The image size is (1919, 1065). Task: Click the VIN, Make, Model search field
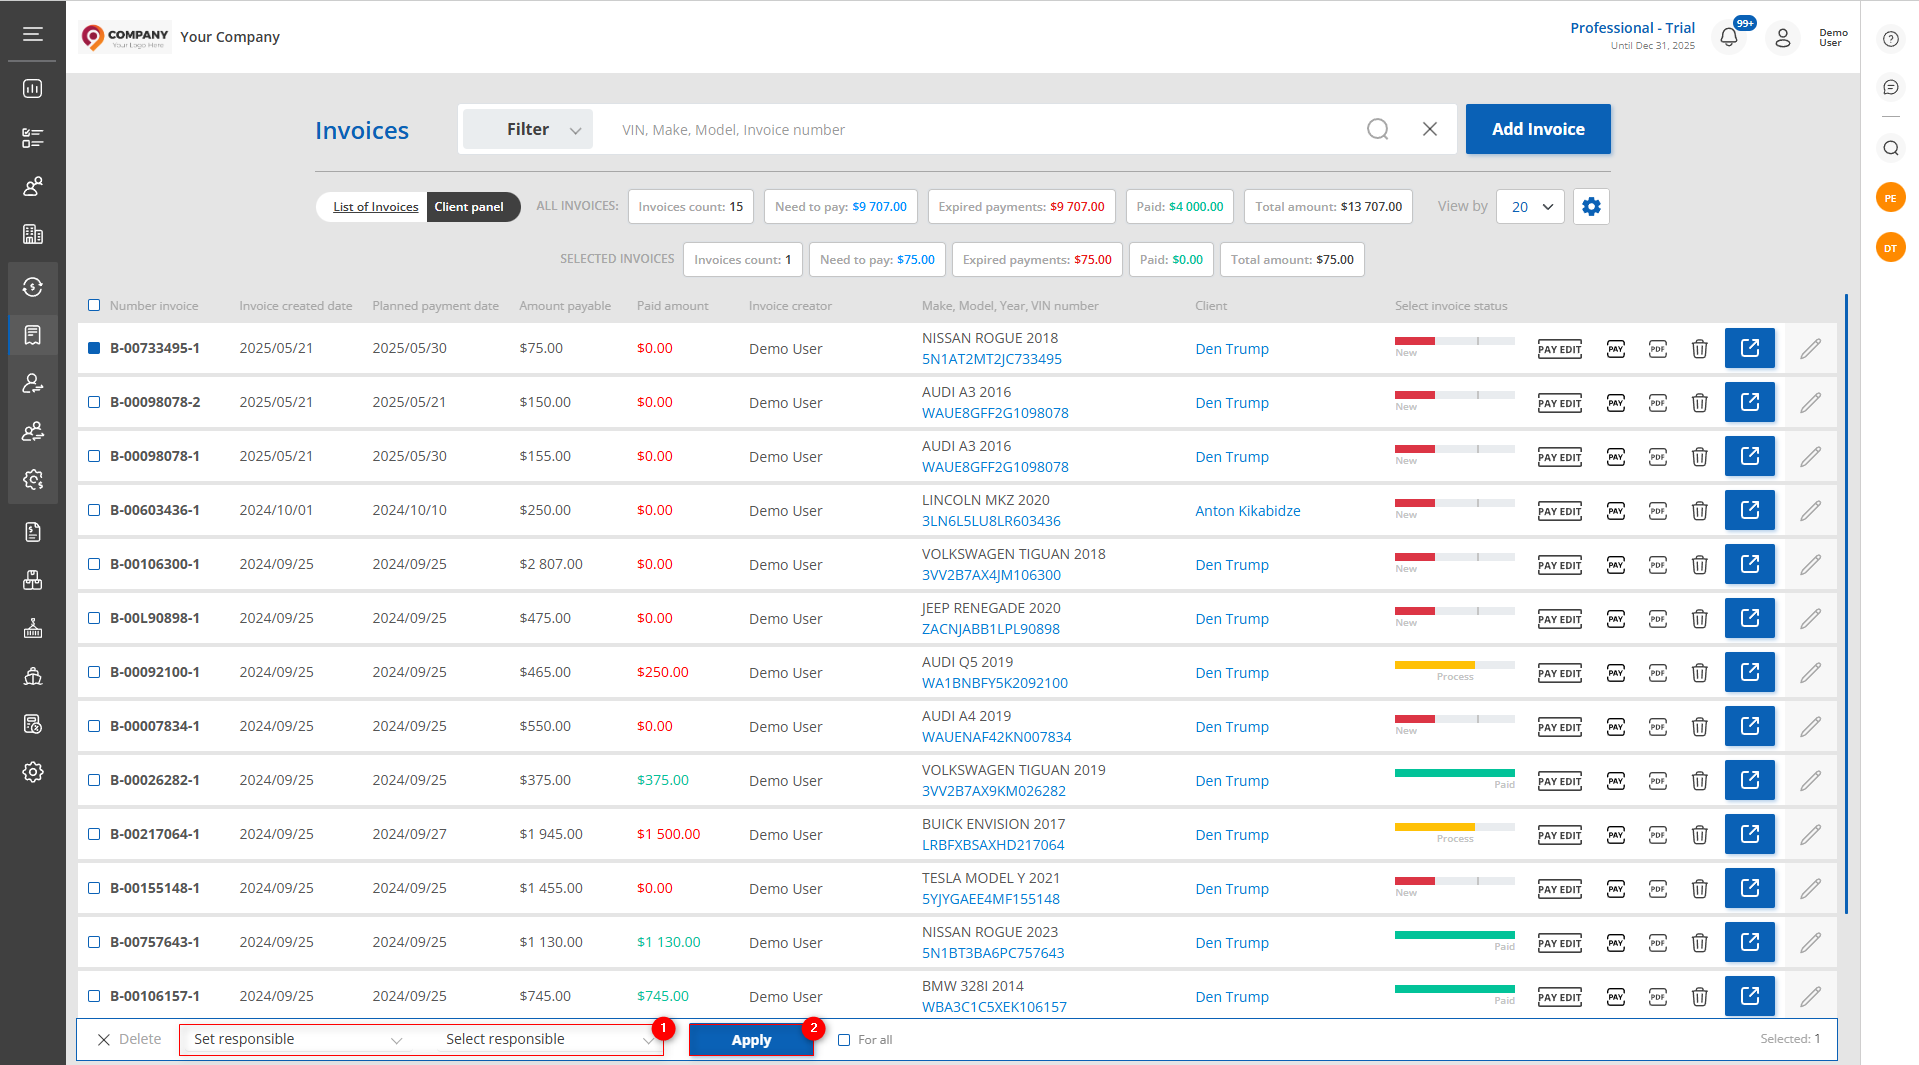coord(980,129)
